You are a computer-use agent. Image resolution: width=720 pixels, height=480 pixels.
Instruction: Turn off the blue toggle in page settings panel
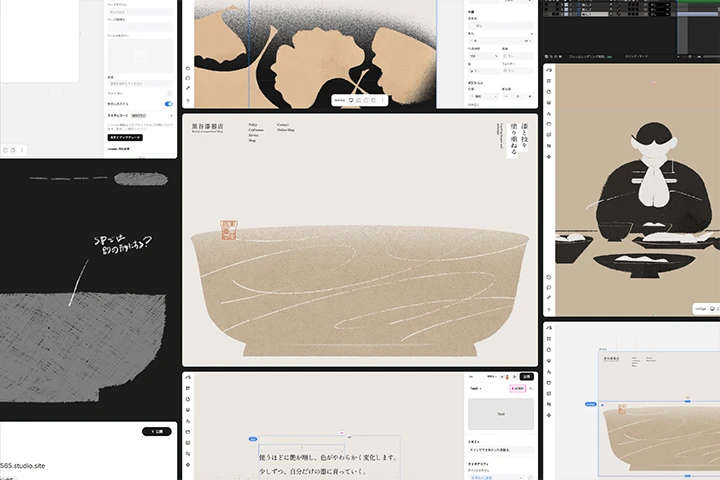pos(169,104)
